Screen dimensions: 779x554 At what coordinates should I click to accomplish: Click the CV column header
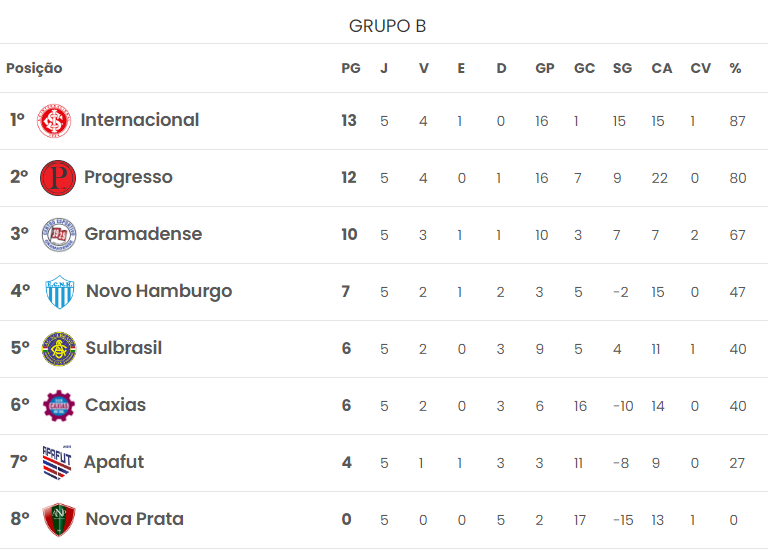pos(701,68)
